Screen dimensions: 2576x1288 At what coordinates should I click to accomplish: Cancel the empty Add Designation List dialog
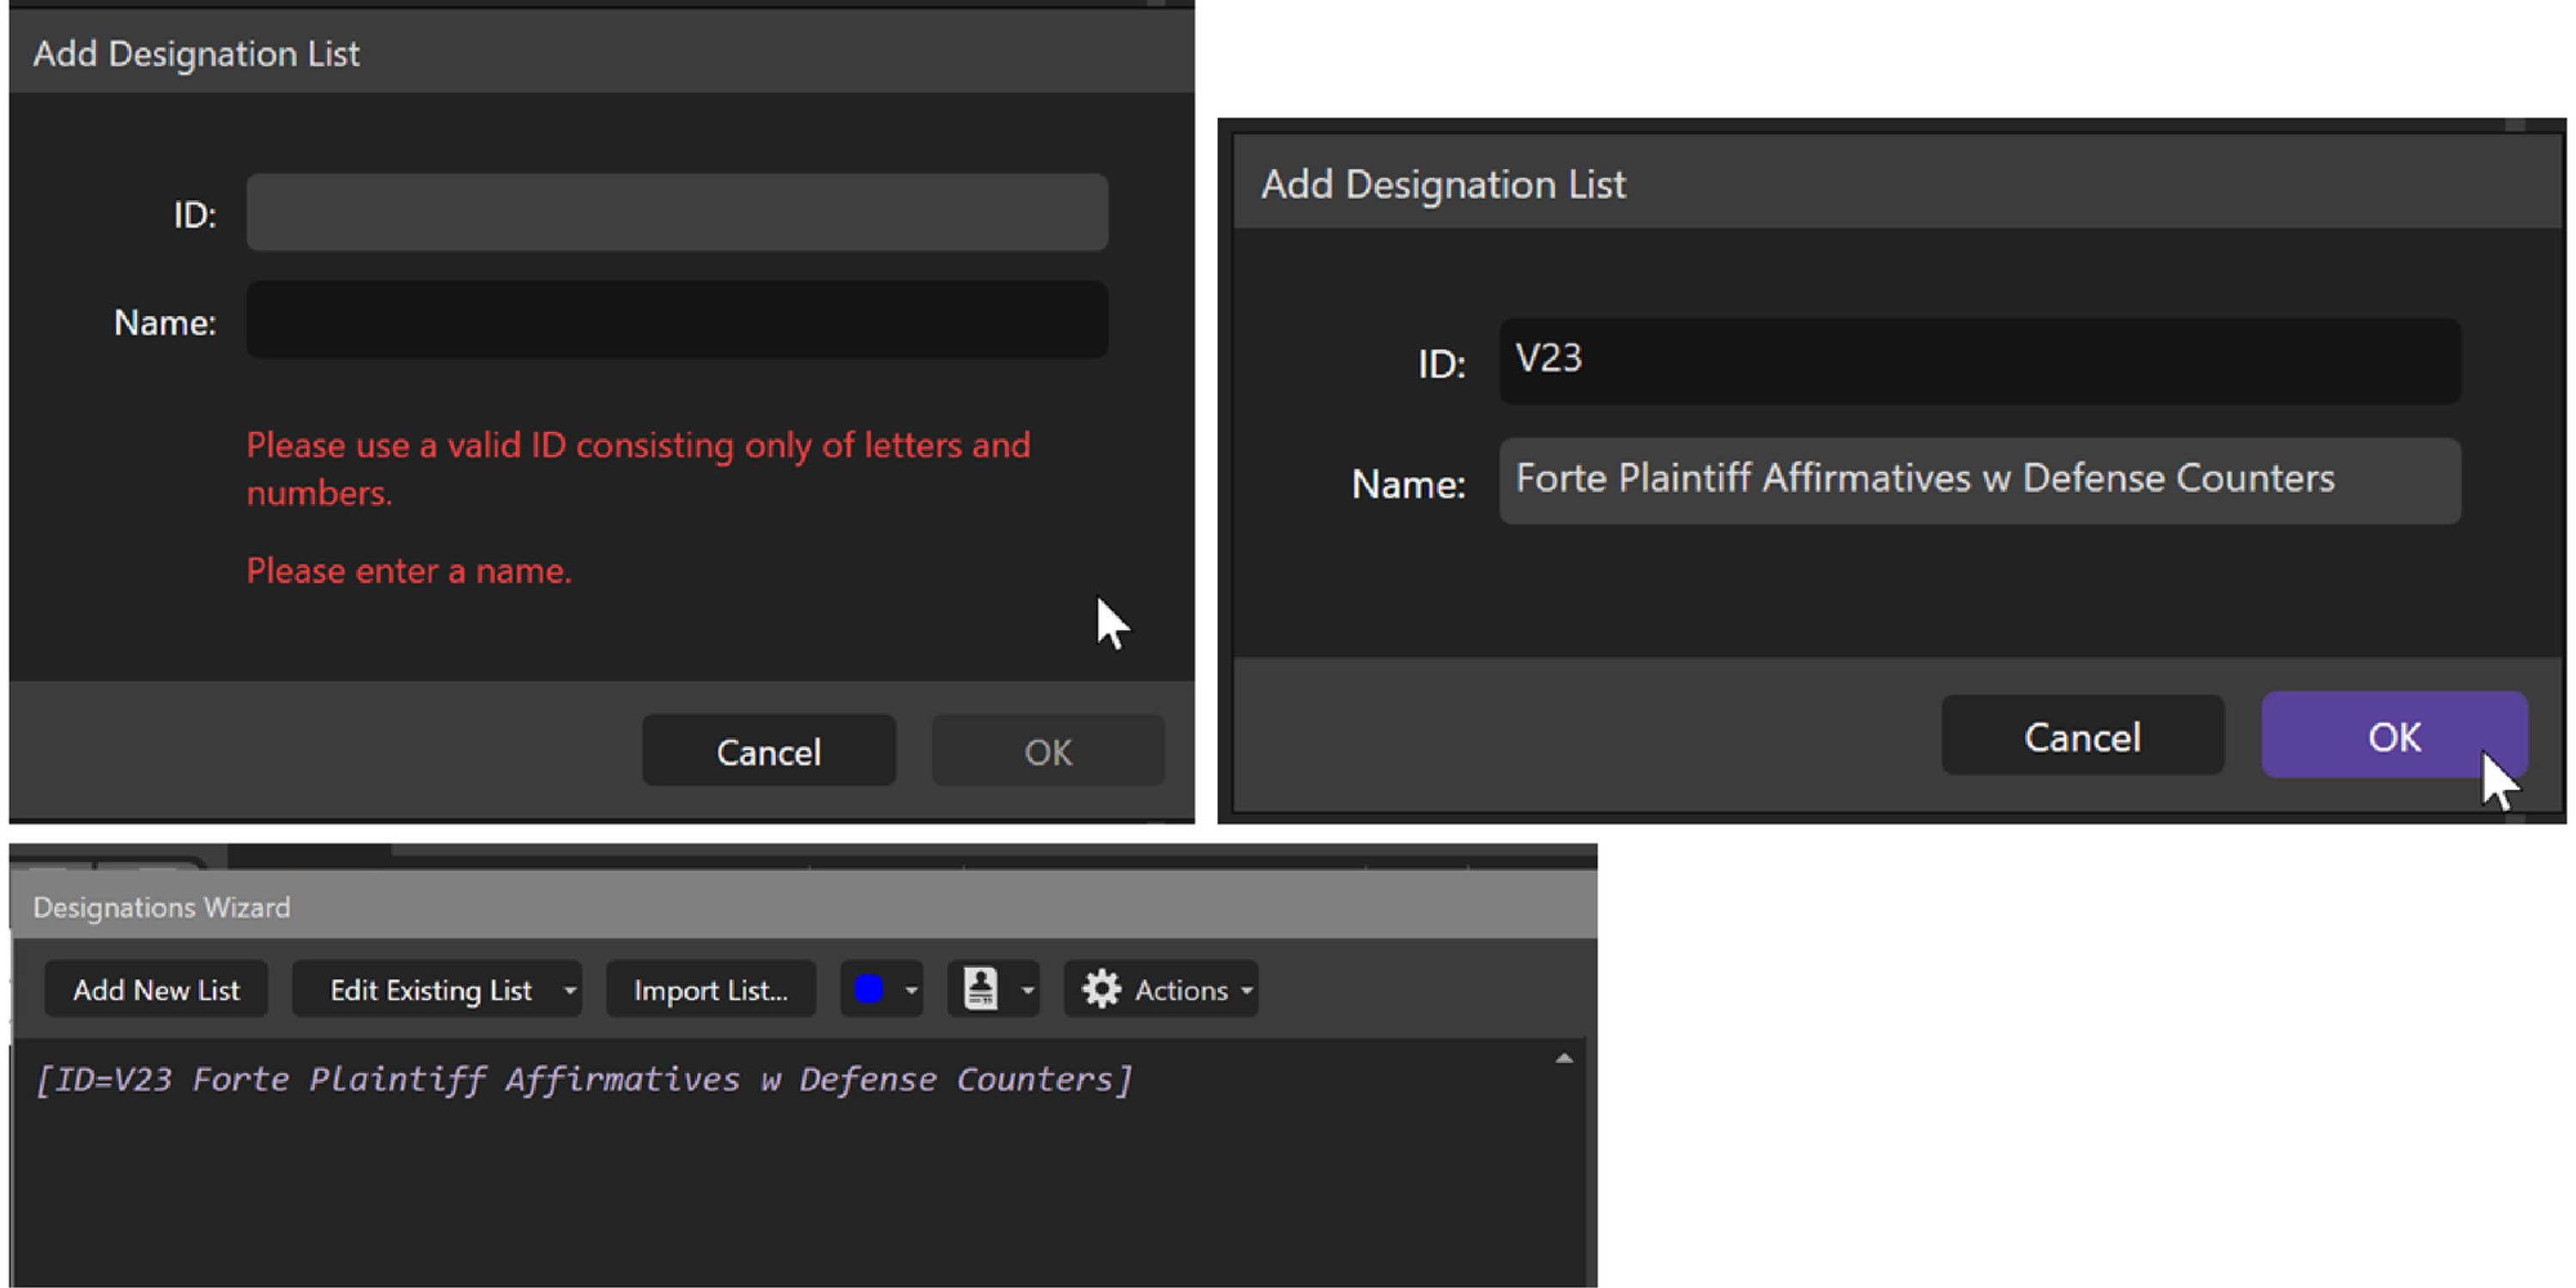point(768,751)
